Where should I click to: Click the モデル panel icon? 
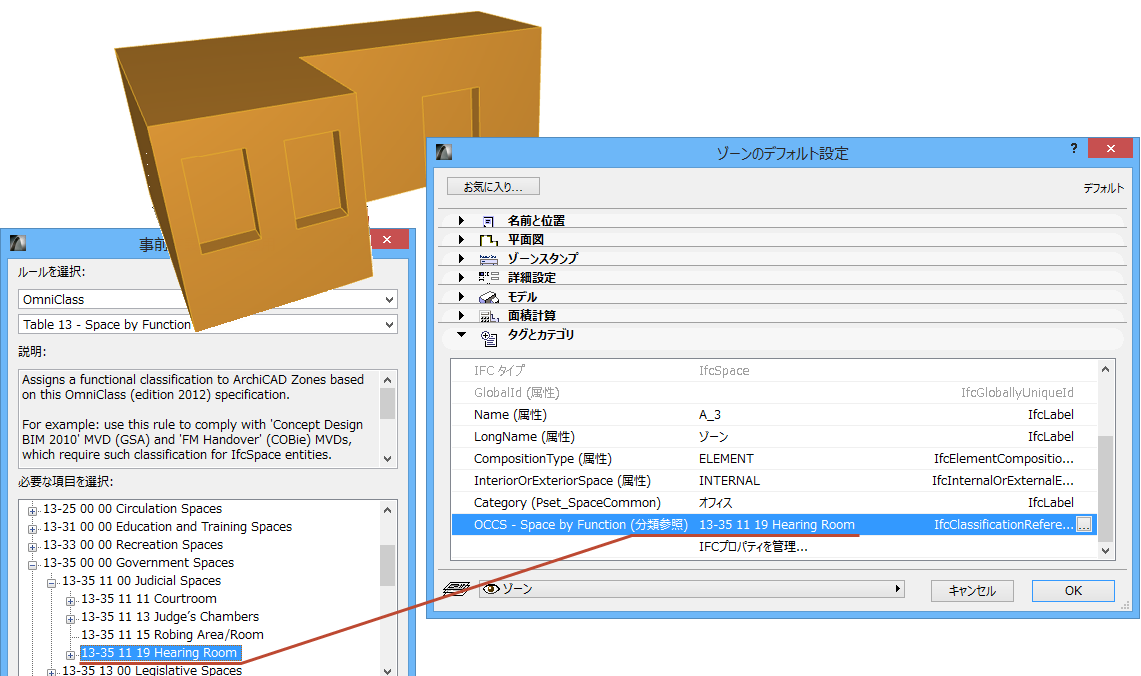[488, 297]
